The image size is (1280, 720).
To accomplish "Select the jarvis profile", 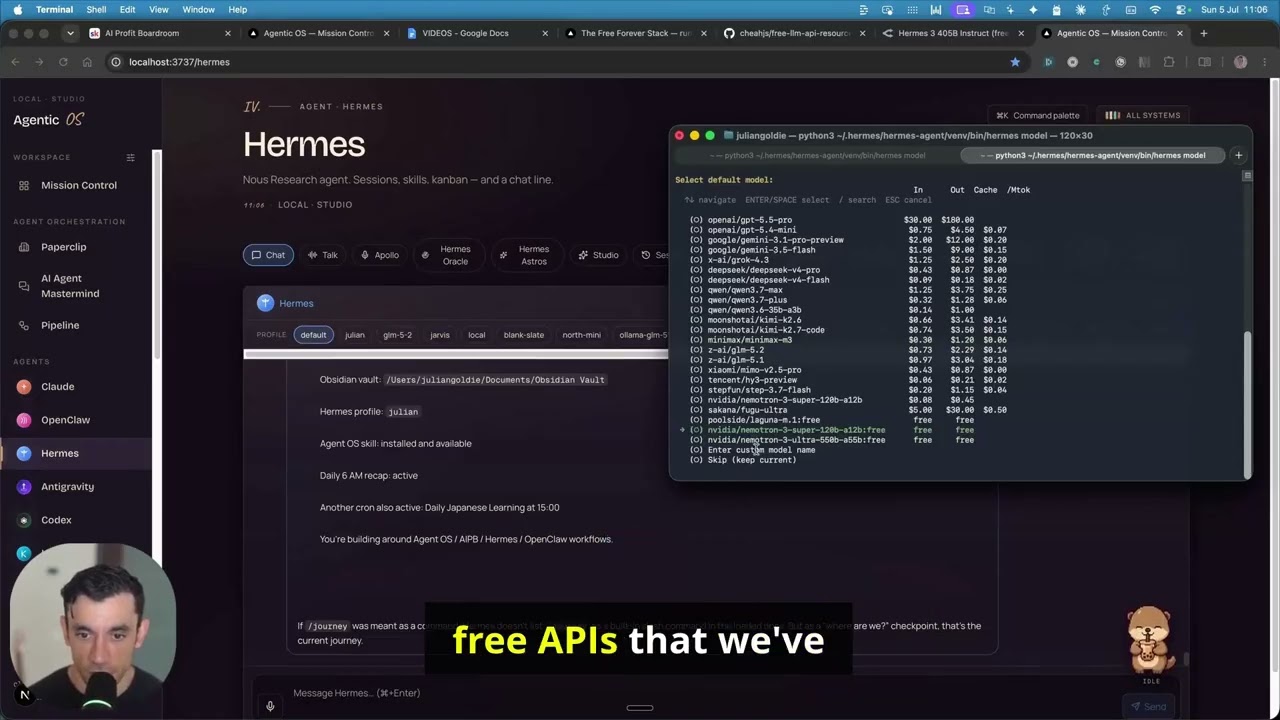I will [x=440, y=335].
